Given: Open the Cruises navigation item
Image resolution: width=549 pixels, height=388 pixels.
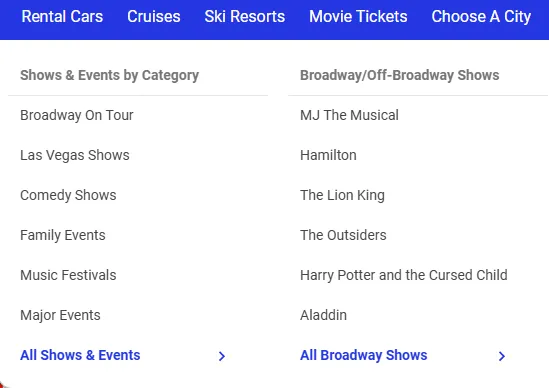Looking at the screenshot, I should click(154, 16).
